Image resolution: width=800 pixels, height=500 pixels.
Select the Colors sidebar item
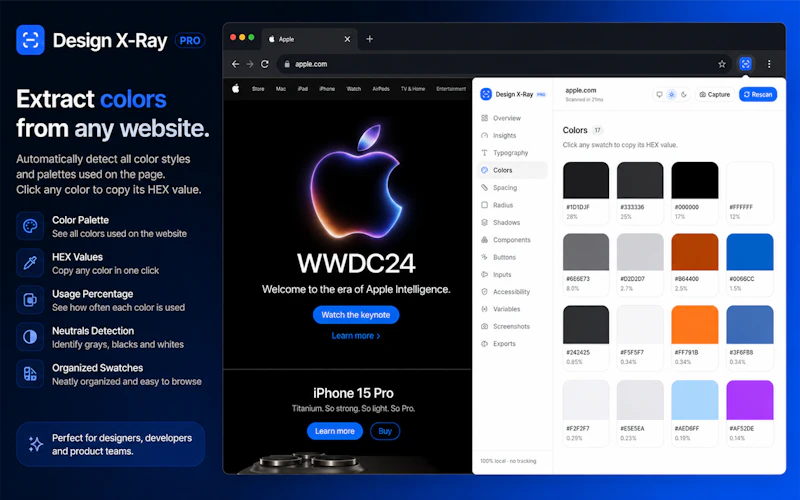(x=513, y=170)
